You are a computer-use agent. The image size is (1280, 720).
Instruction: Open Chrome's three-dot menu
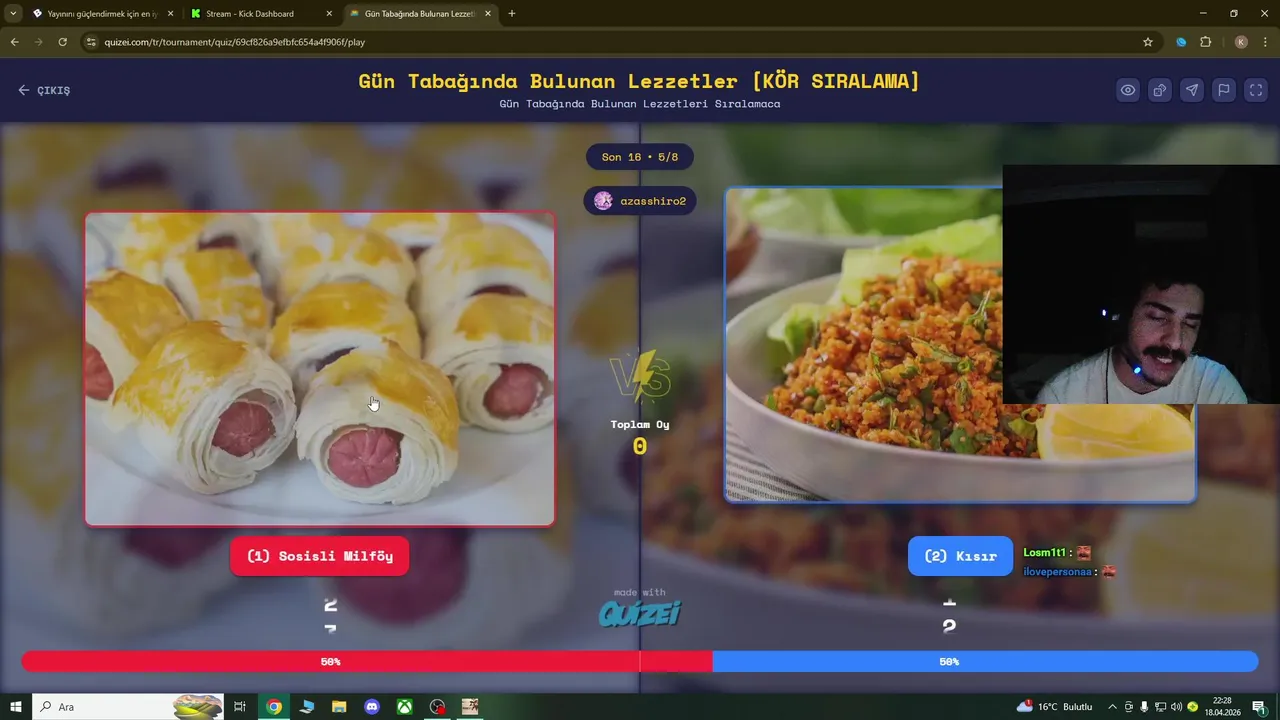pos(1265,42)
